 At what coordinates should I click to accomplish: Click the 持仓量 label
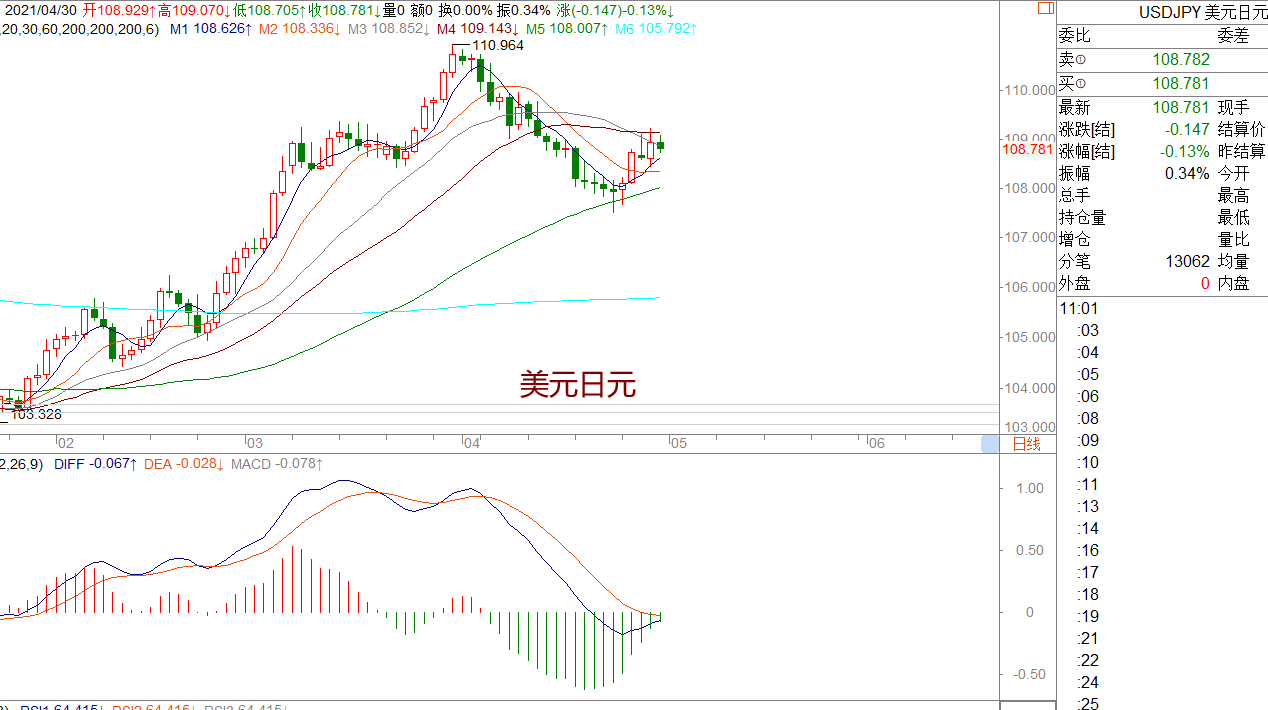(x=1083, y=217)
